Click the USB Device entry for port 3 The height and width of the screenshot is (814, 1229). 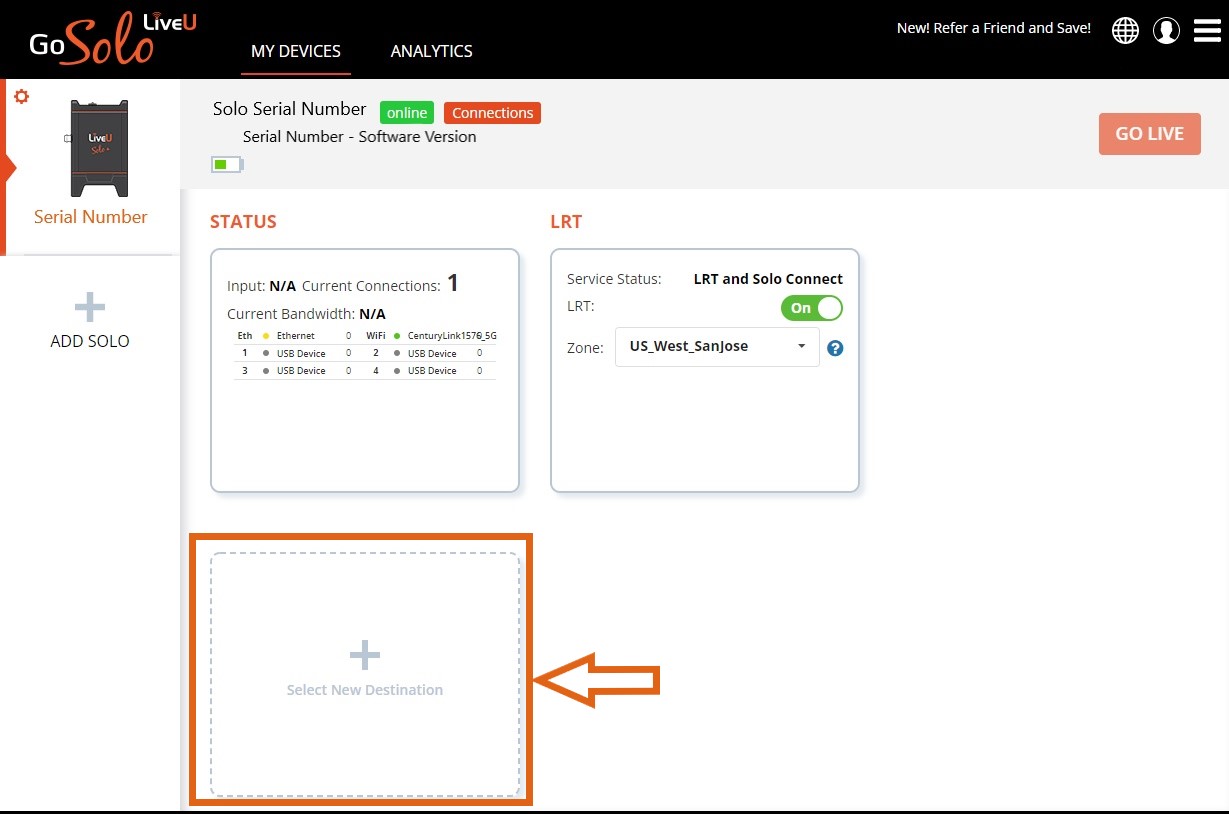[x=301, y=371]
